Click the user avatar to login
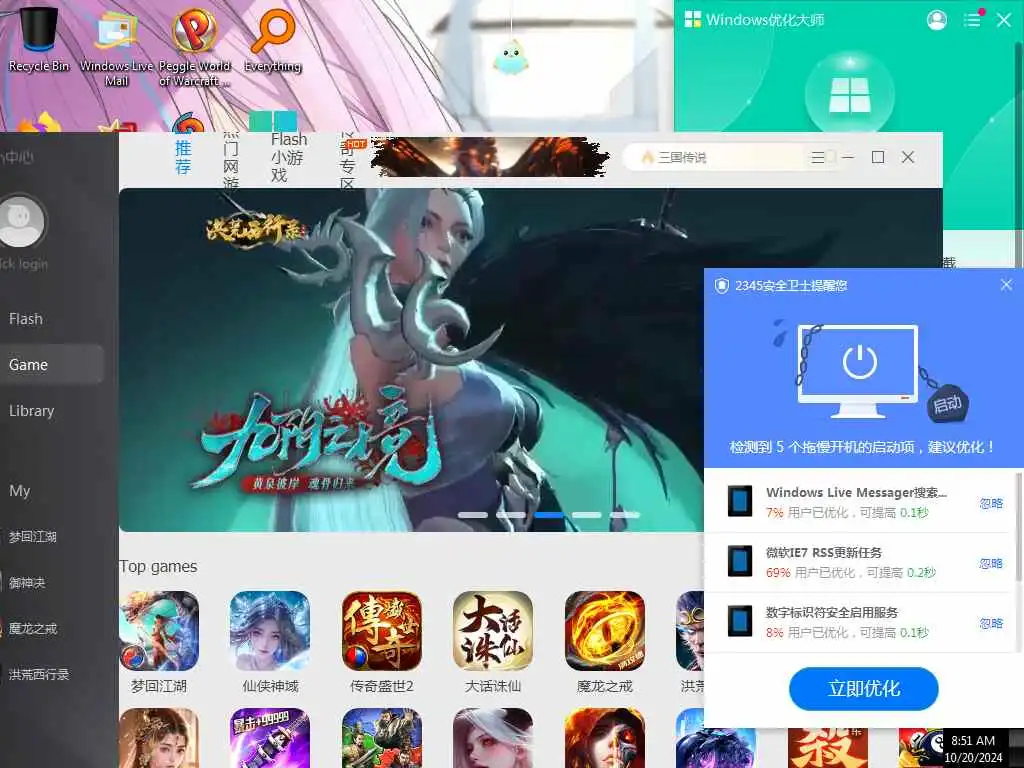 pos(22,221)
